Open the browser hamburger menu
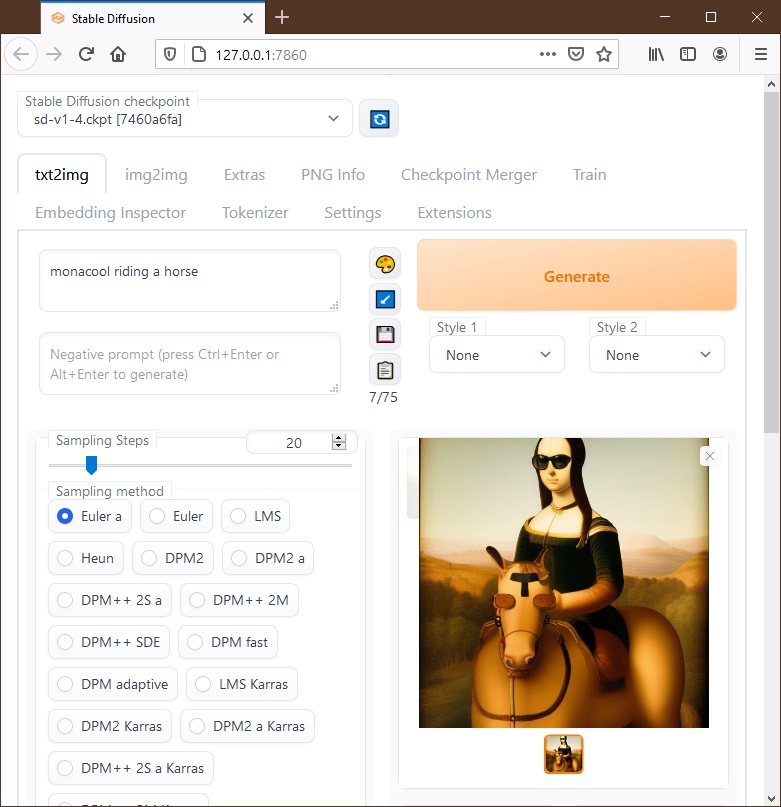Screen dimensions: 781x807 point(761,54)
